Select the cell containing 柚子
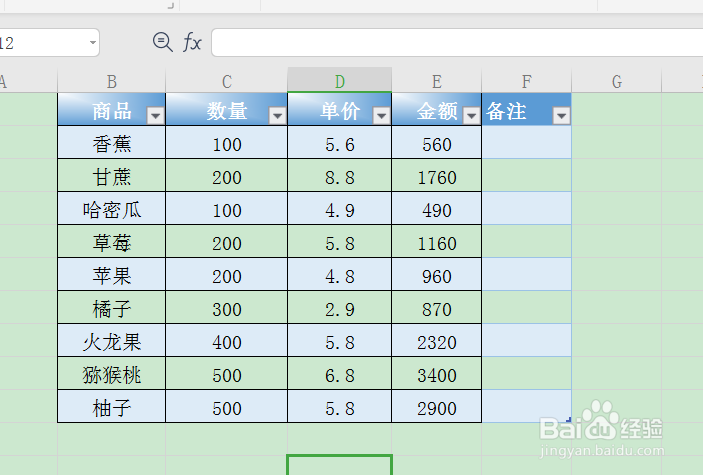The height and width of the screenshot is (475, 703). [112, 406]
